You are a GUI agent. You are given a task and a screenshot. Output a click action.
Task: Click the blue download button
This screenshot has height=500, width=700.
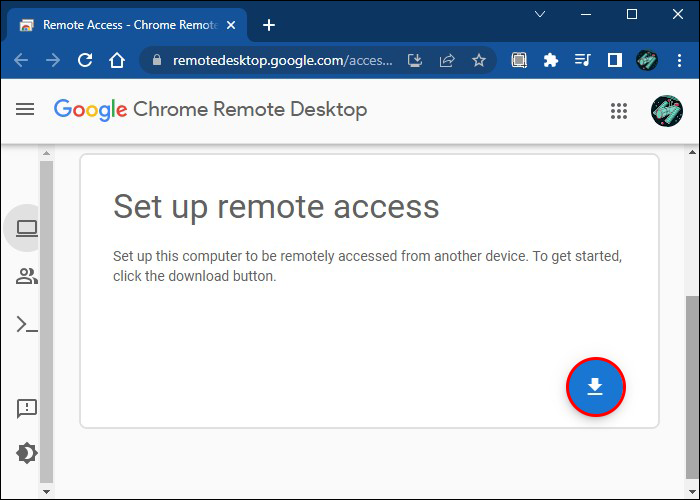pyautogui.click(x=595, y=386)
